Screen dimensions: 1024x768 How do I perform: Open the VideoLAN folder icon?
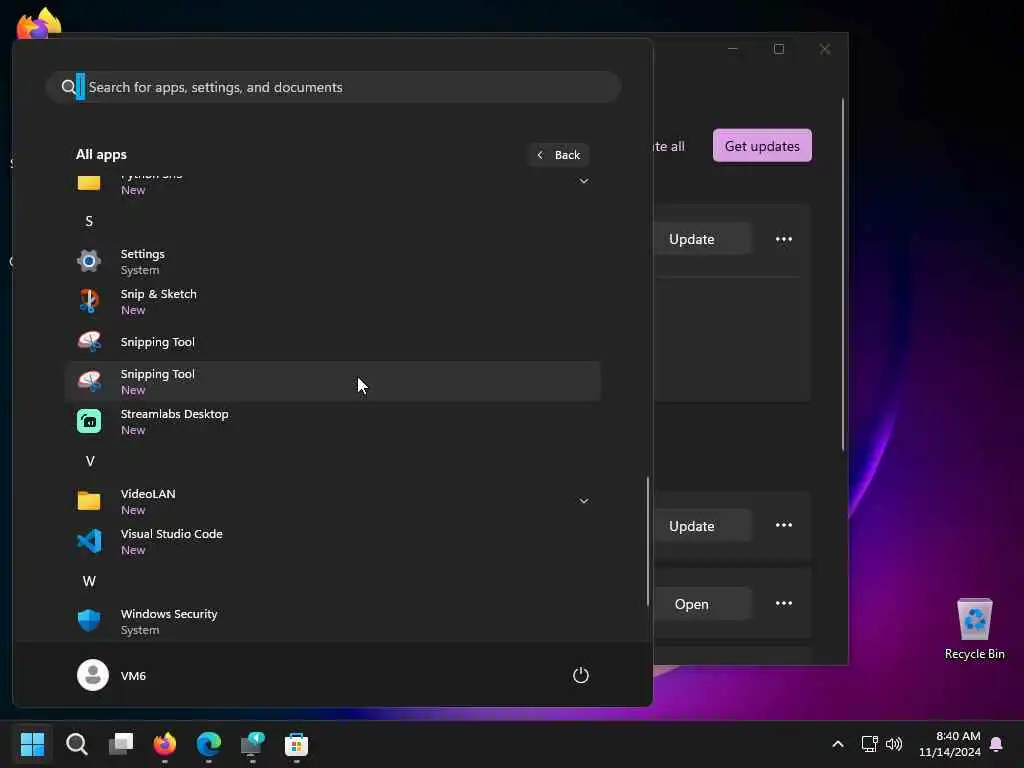click(89, 501)
